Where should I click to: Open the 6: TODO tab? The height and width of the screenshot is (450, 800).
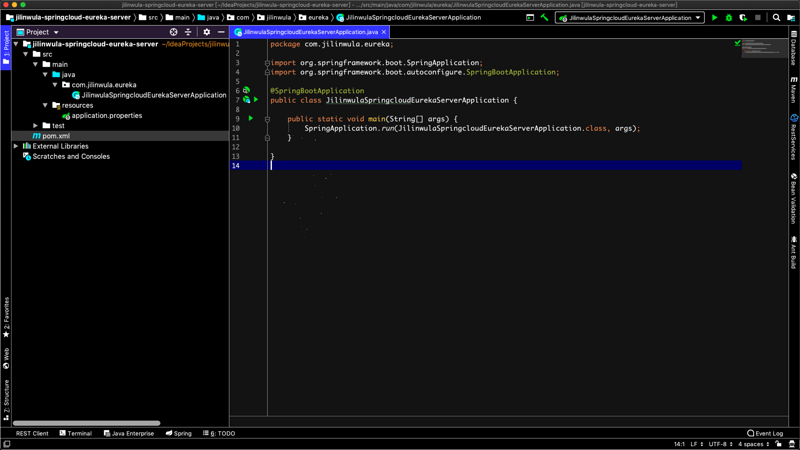[x=220, y=434]
